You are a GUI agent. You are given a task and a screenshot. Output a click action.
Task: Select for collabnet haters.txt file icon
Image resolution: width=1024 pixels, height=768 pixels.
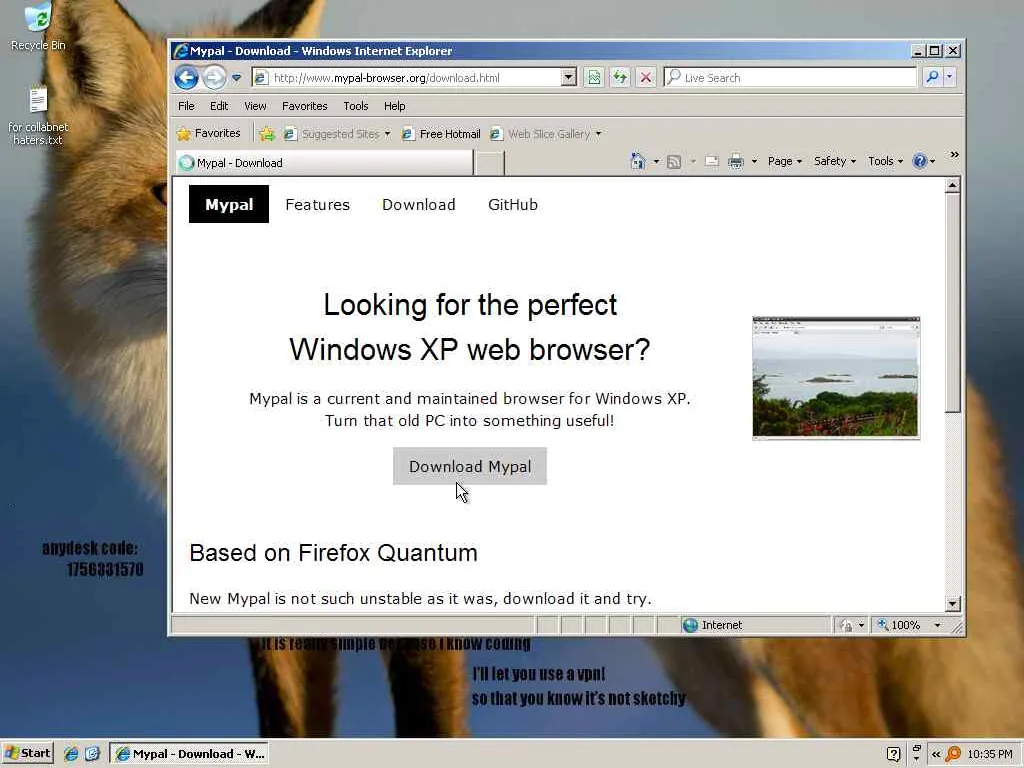click(x=38, y=116)
